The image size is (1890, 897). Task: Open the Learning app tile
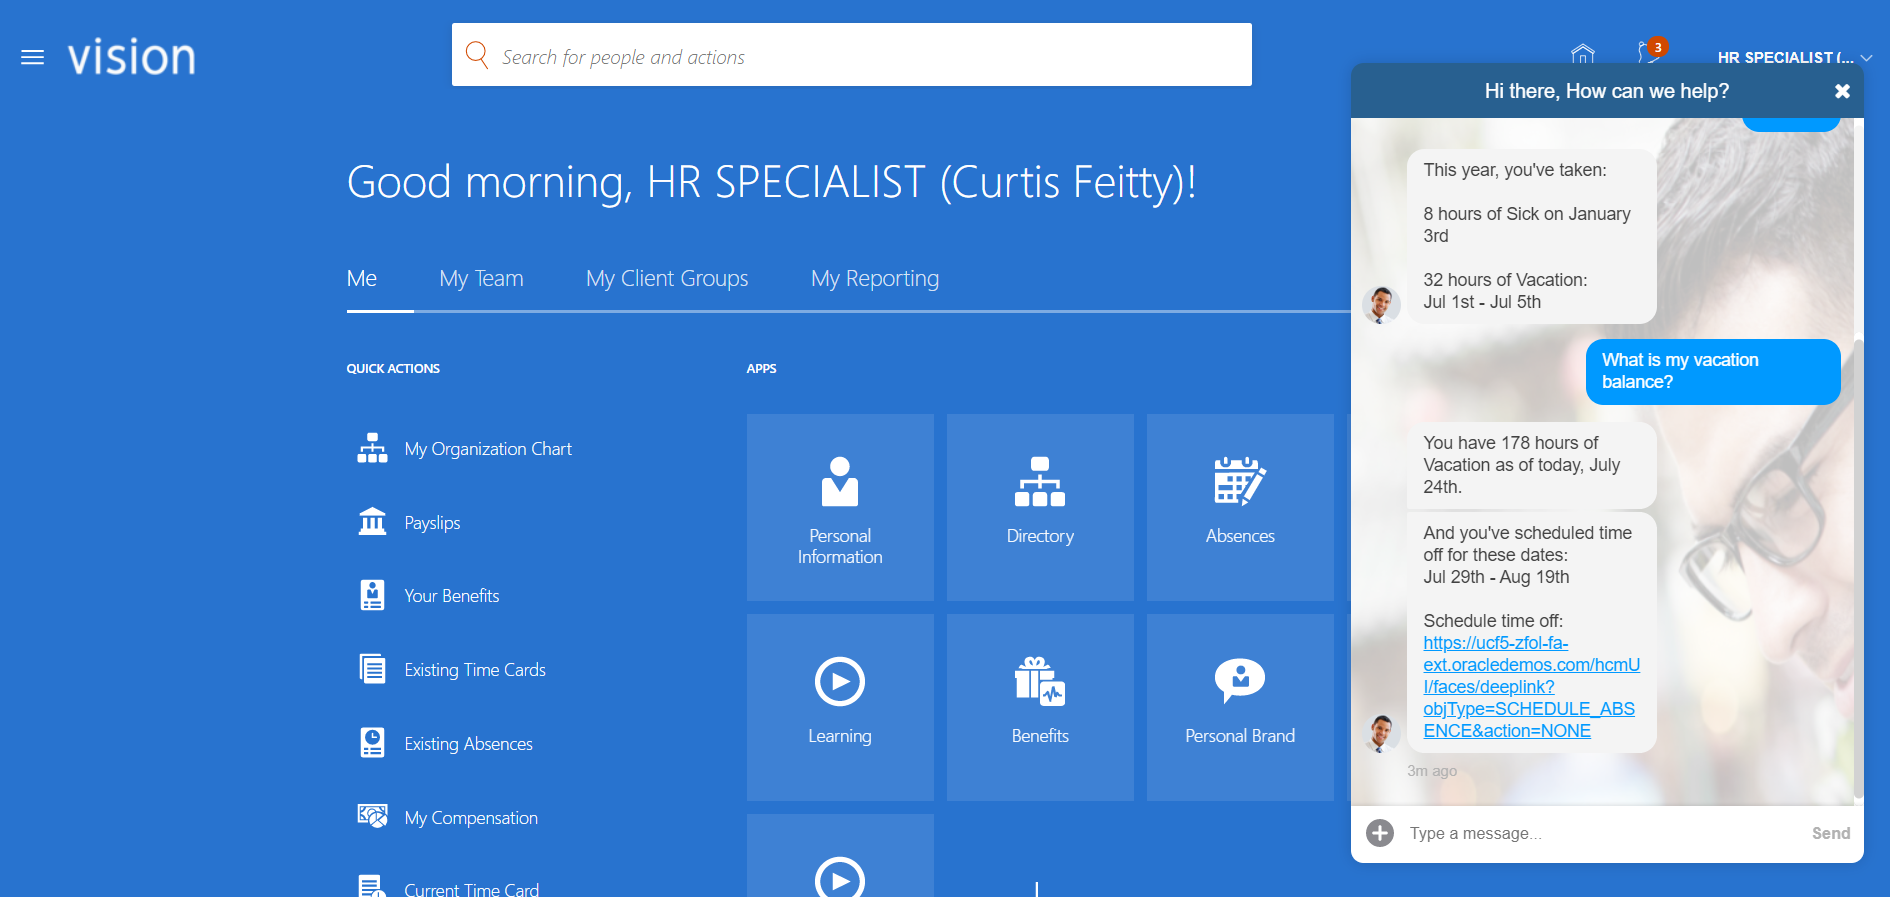point(840,707)
